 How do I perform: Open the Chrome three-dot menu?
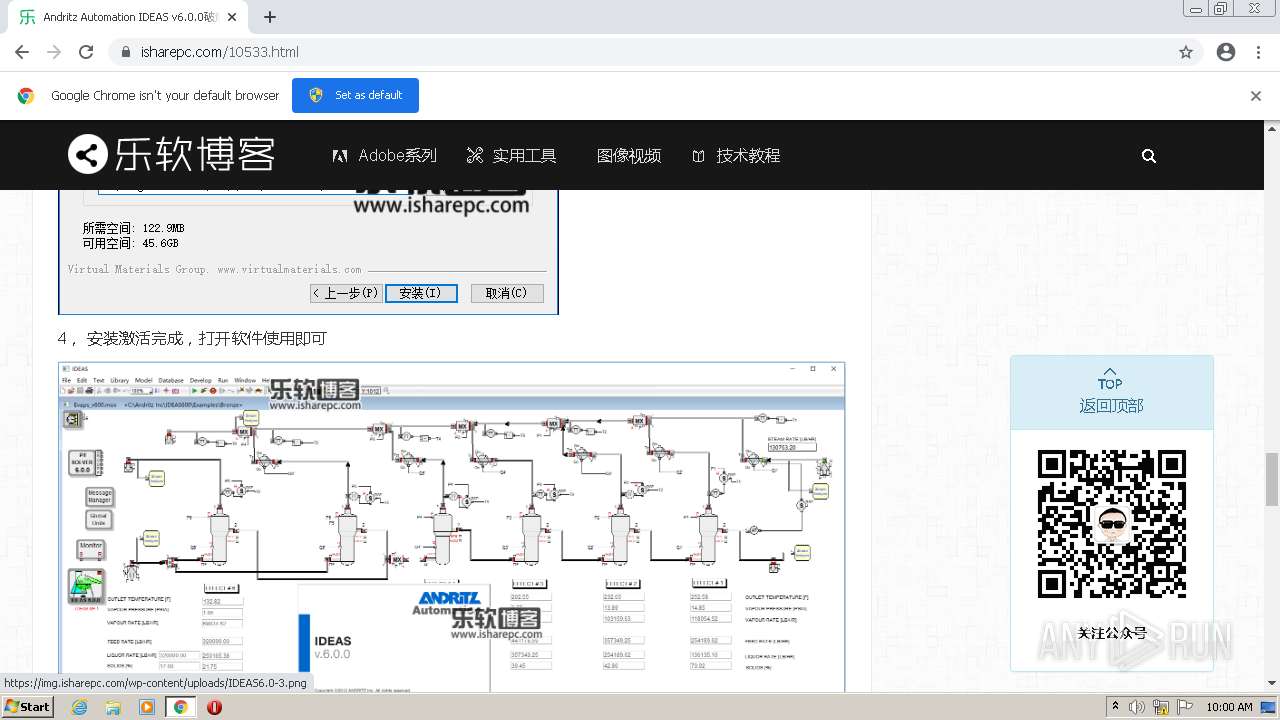tap(1258, 52)
